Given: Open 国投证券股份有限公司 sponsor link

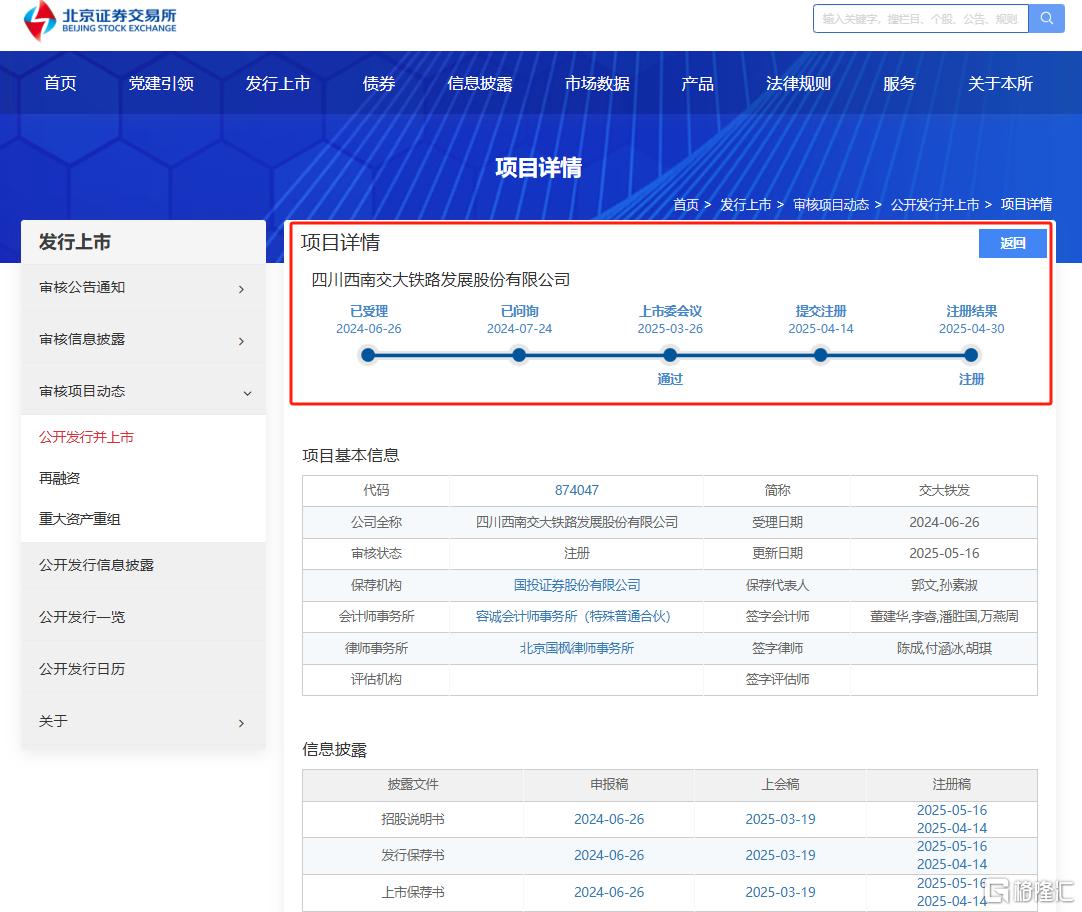Looking at the screenshot, I should 576,585.
